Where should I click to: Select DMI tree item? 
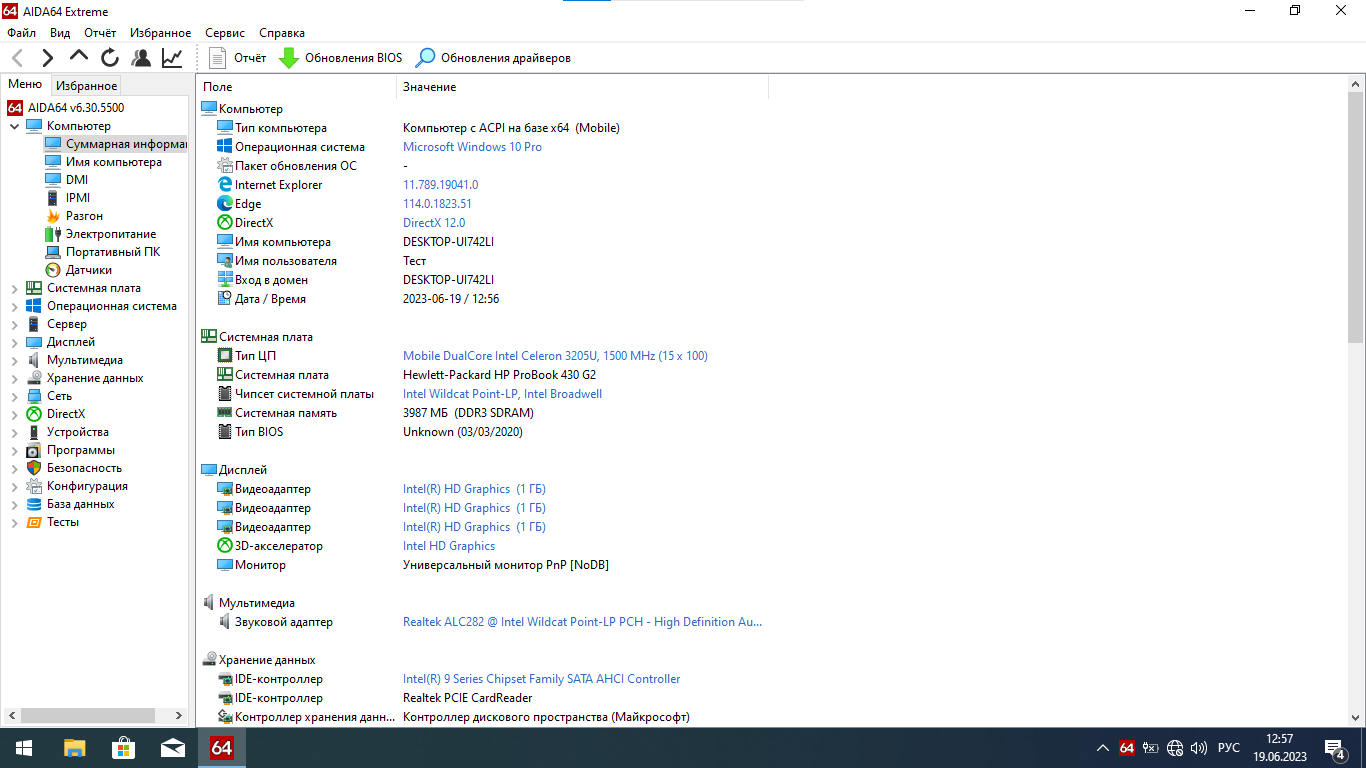(66, 180)
